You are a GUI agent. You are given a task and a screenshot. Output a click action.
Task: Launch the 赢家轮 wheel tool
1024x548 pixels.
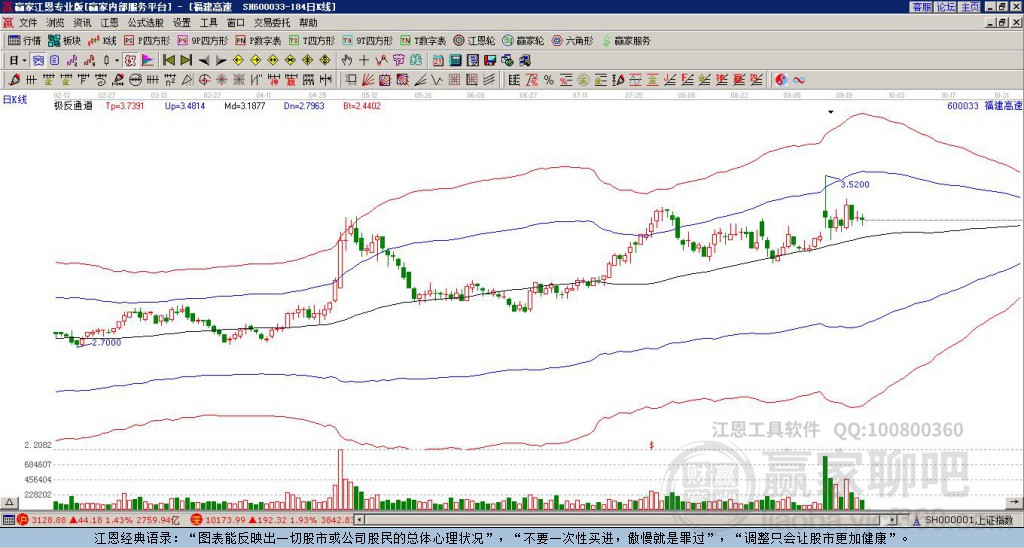523,40
